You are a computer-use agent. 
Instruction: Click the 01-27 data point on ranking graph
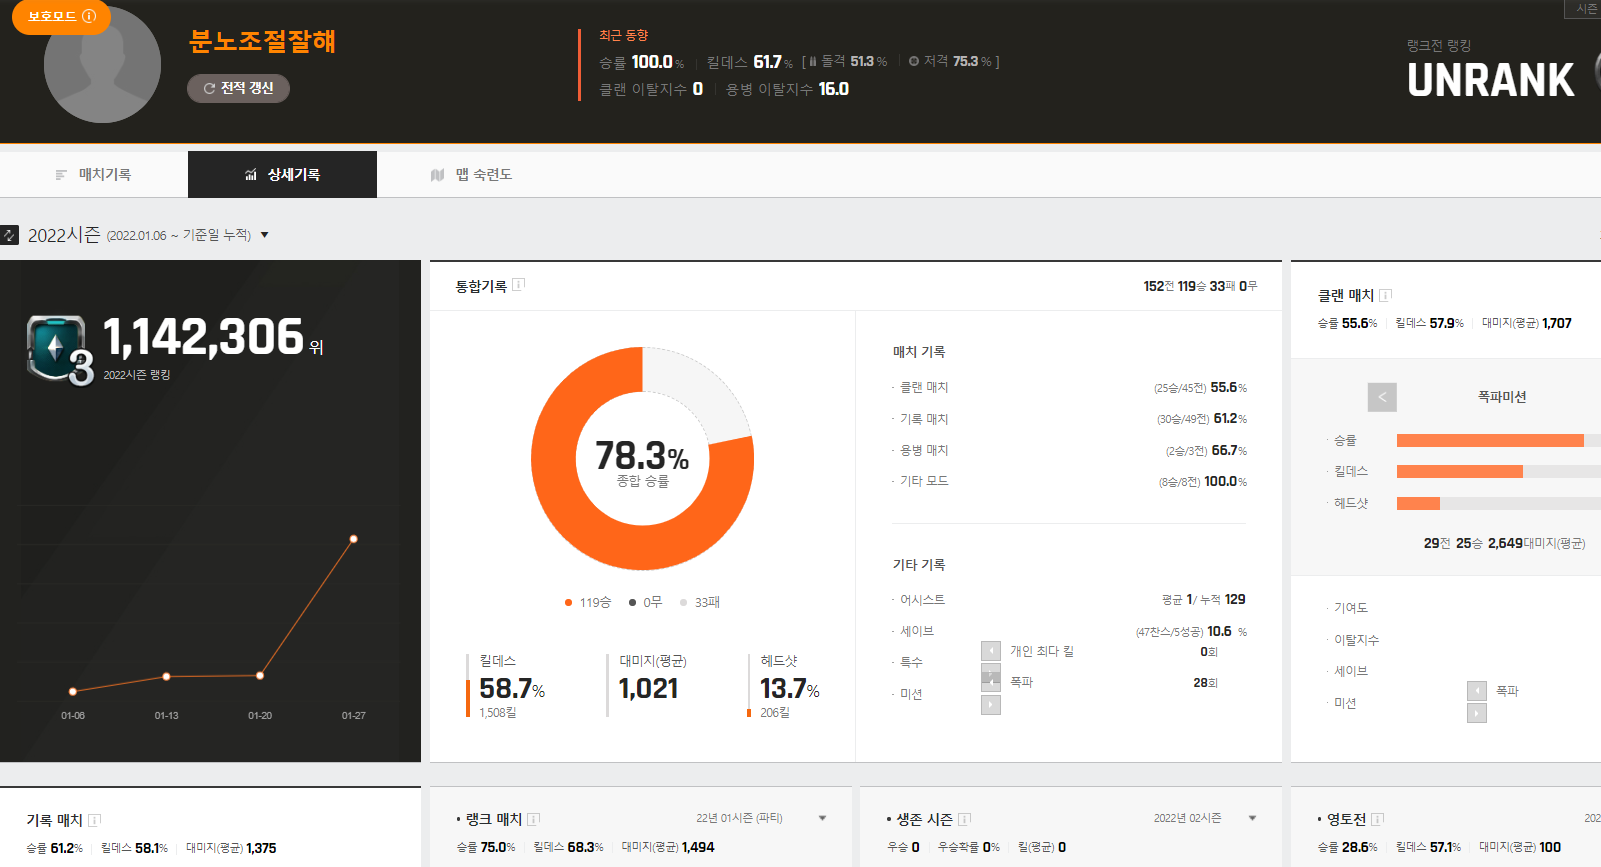tap(353, 539)
